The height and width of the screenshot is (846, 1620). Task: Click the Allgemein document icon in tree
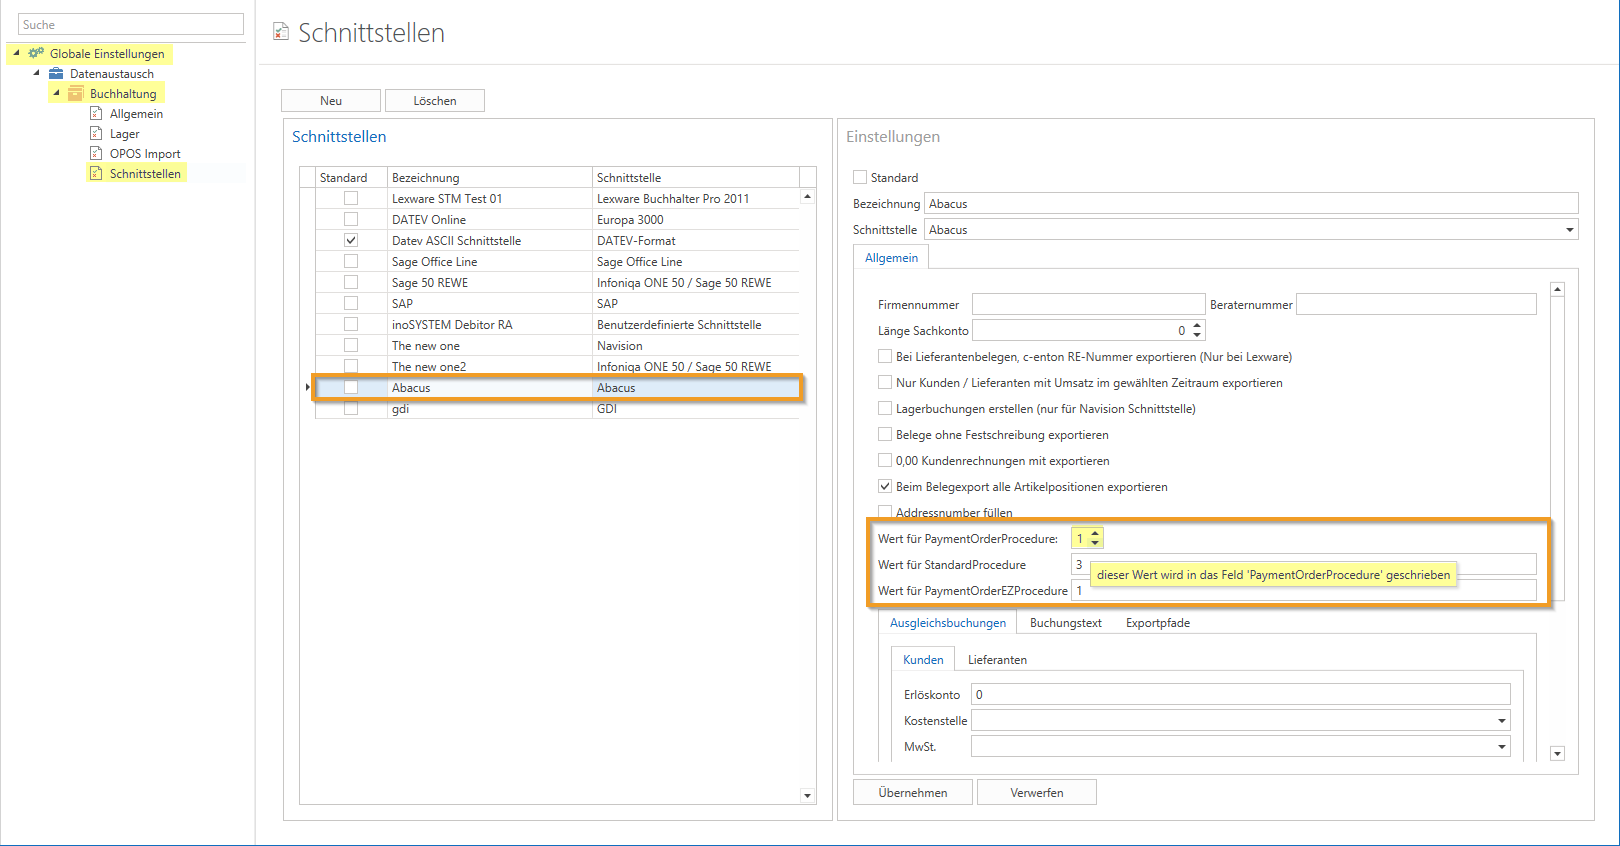(x=96, y=113)
